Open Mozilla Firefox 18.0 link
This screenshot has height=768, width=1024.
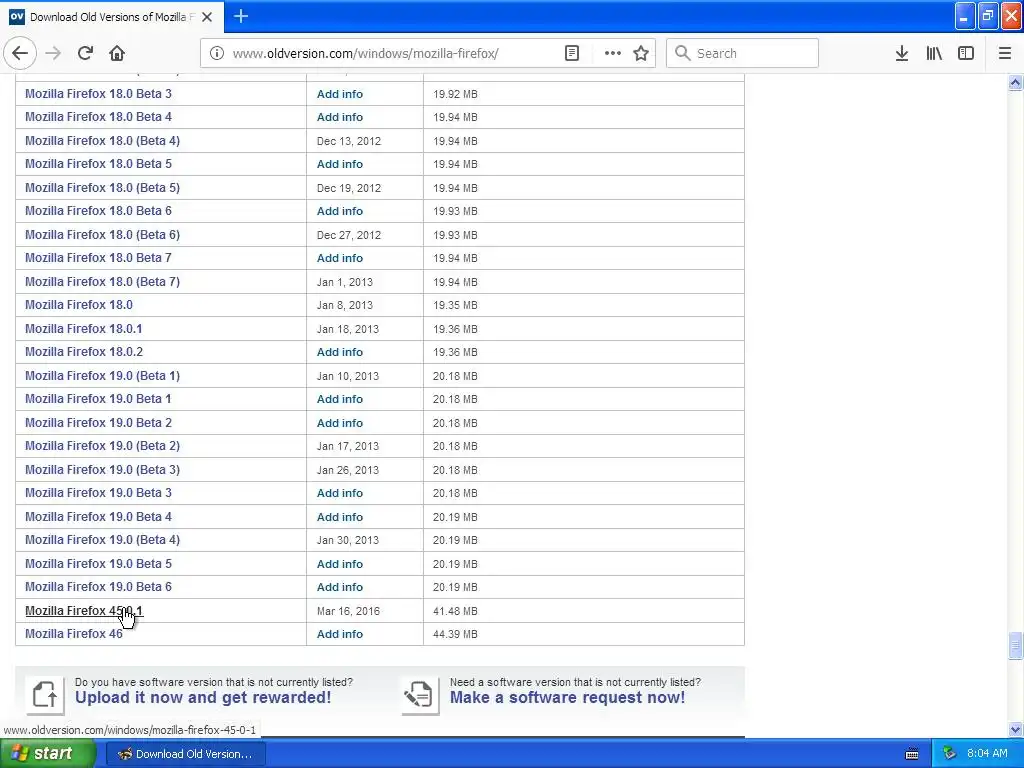[78, 304]
